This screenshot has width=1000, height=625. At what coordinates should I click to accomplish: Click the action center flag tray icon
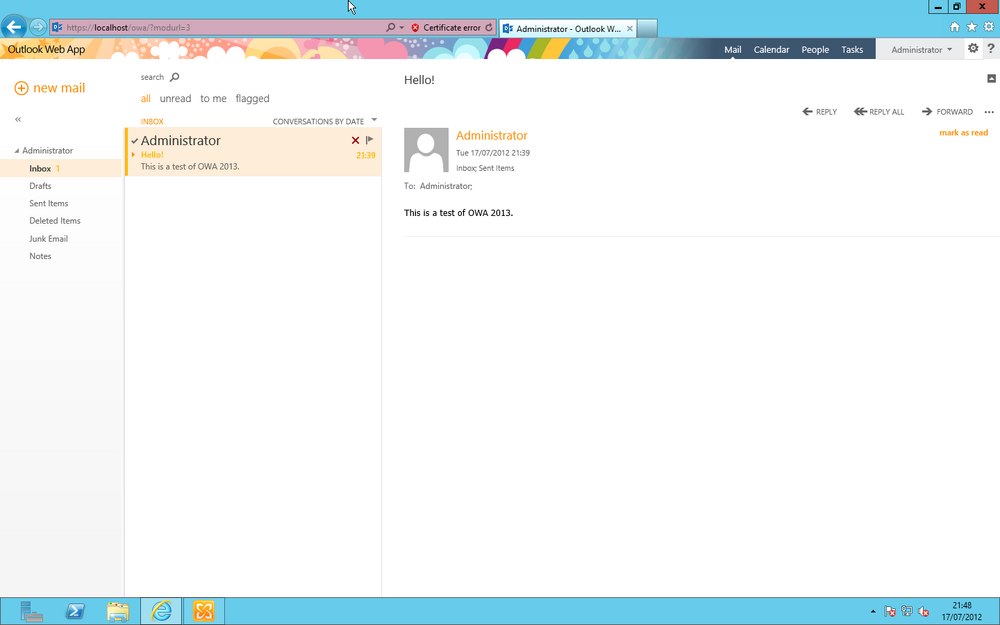[x=890, y=612]
